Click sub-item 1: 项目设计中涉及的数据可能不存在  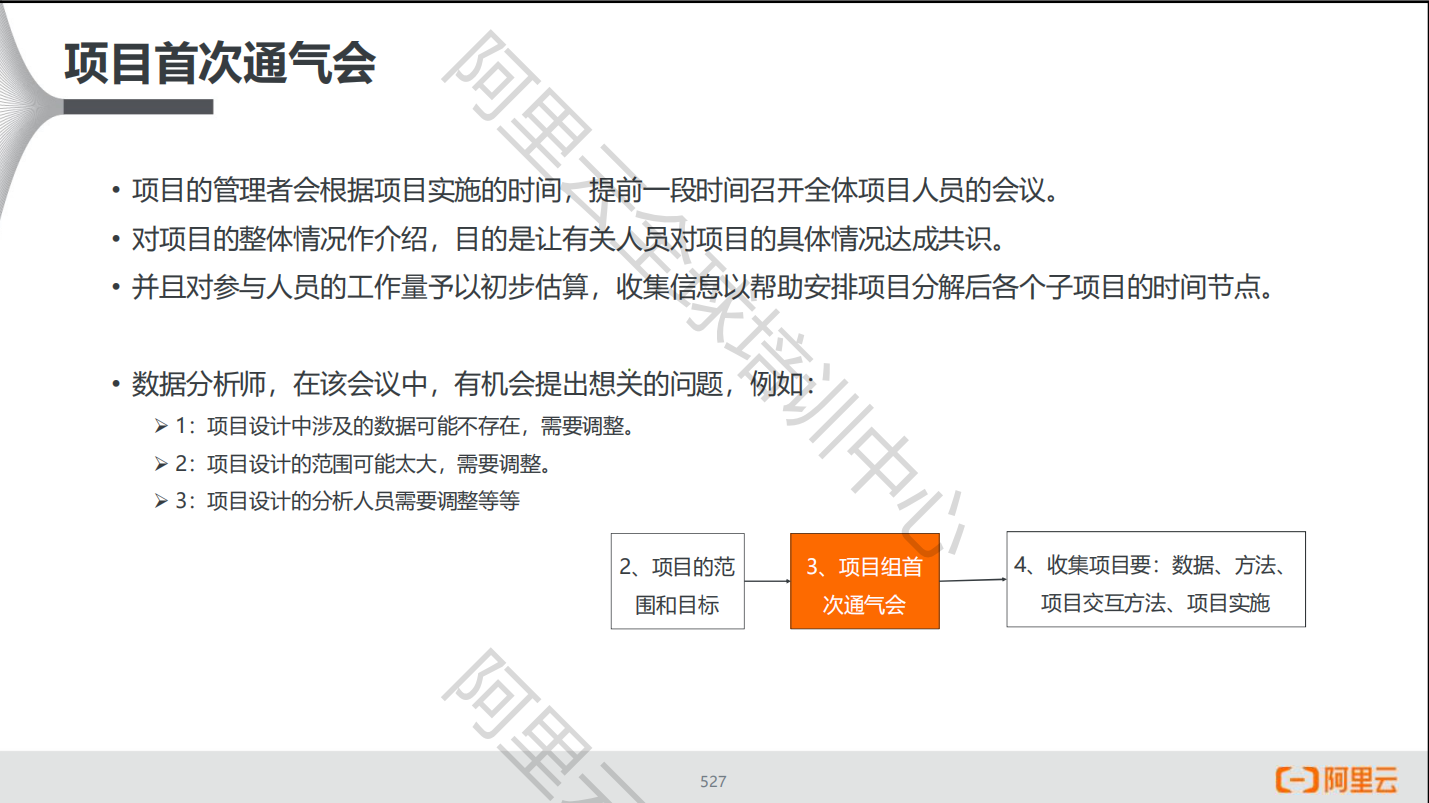pos(395,427)
